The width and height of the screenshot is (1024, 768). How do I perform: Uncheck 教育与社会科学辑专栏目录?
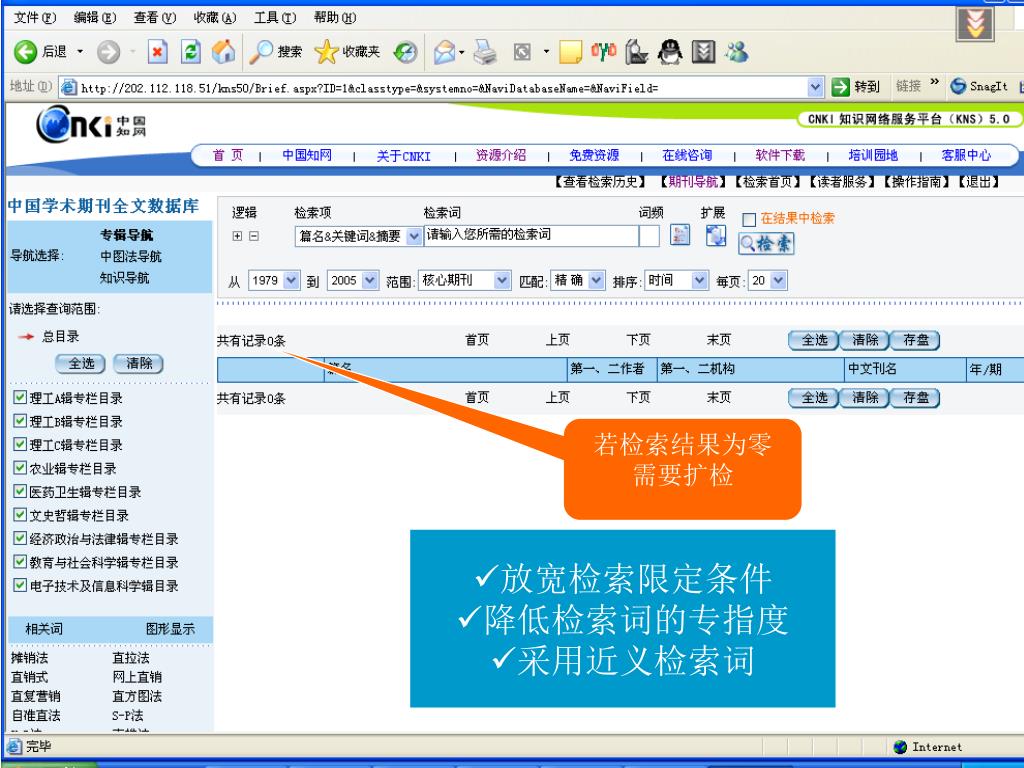point(20,562)
